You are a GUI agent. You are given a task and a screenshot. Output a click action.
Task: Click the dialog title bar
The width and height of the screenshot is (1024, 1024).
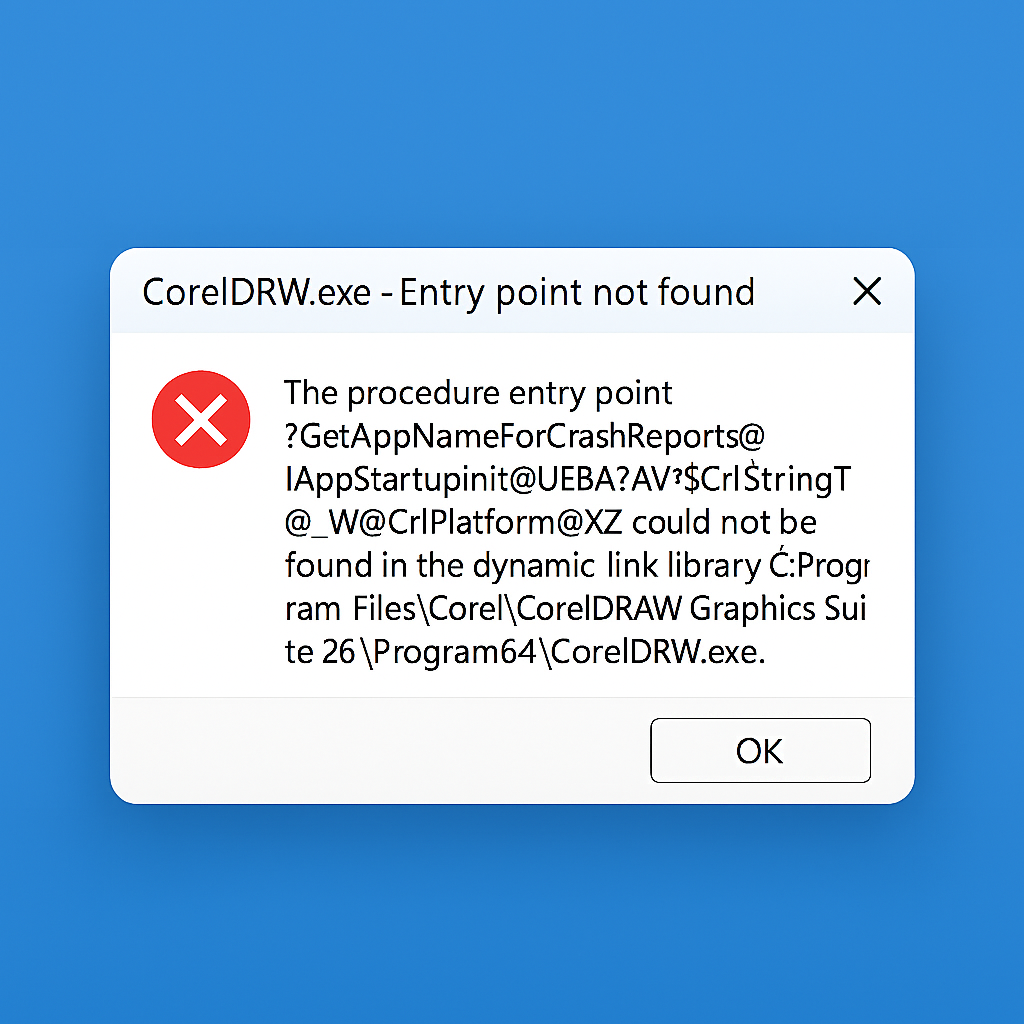(500, 292)
